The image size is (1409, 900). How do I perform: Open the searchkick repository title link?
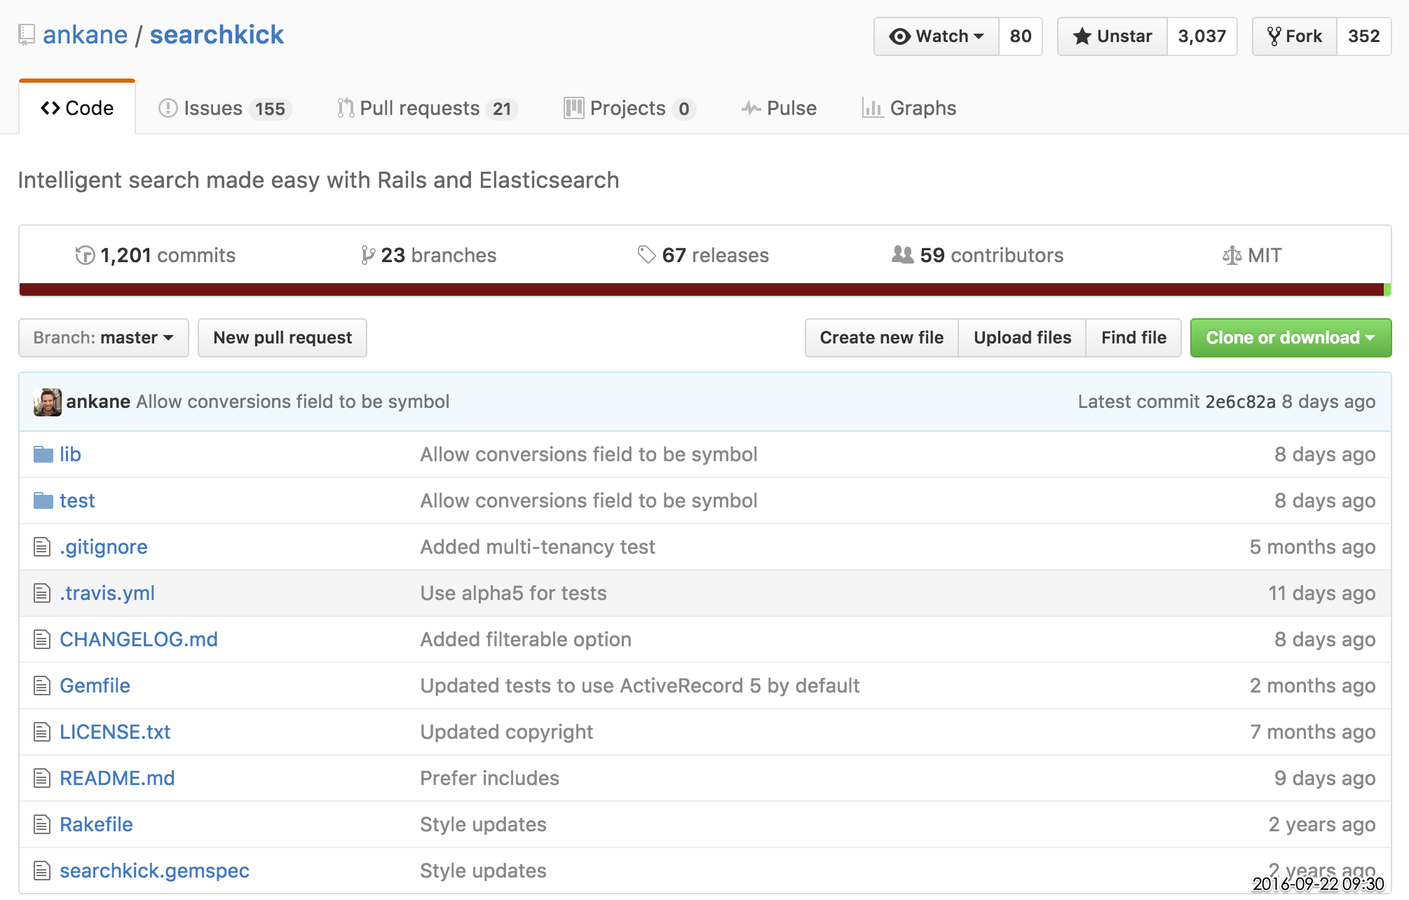pyautogui.click(x=217, y=35)
